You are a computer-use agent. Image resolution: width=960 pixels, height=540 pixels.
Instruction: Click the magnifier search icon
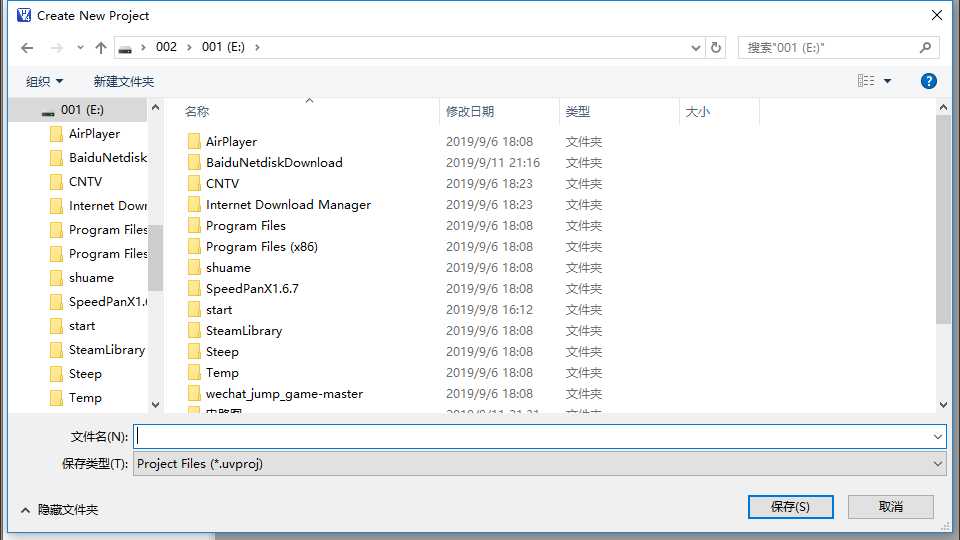click(926, 47)
